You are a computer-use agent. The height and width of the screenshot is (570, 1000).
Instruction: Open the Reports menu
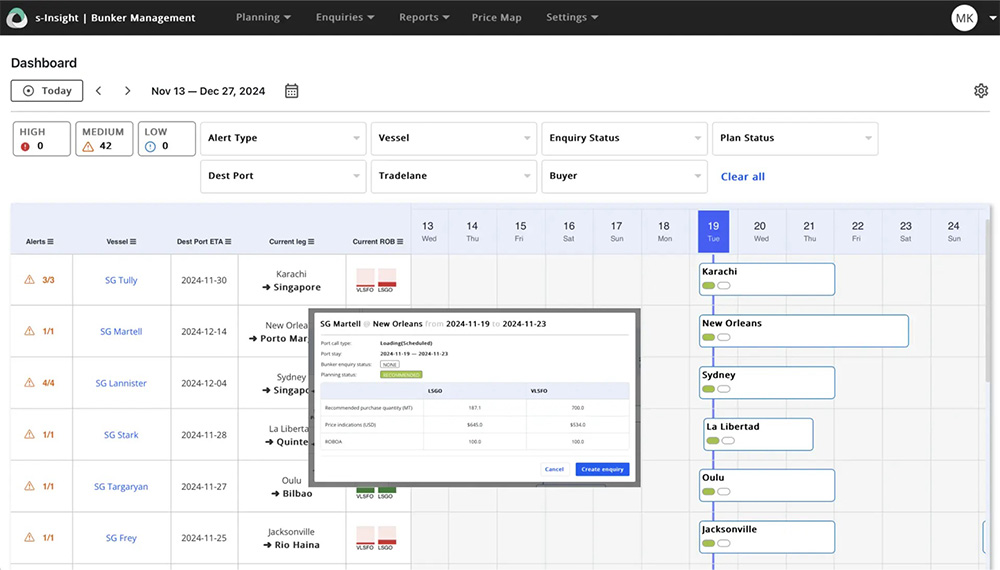(x=424, y=17)
